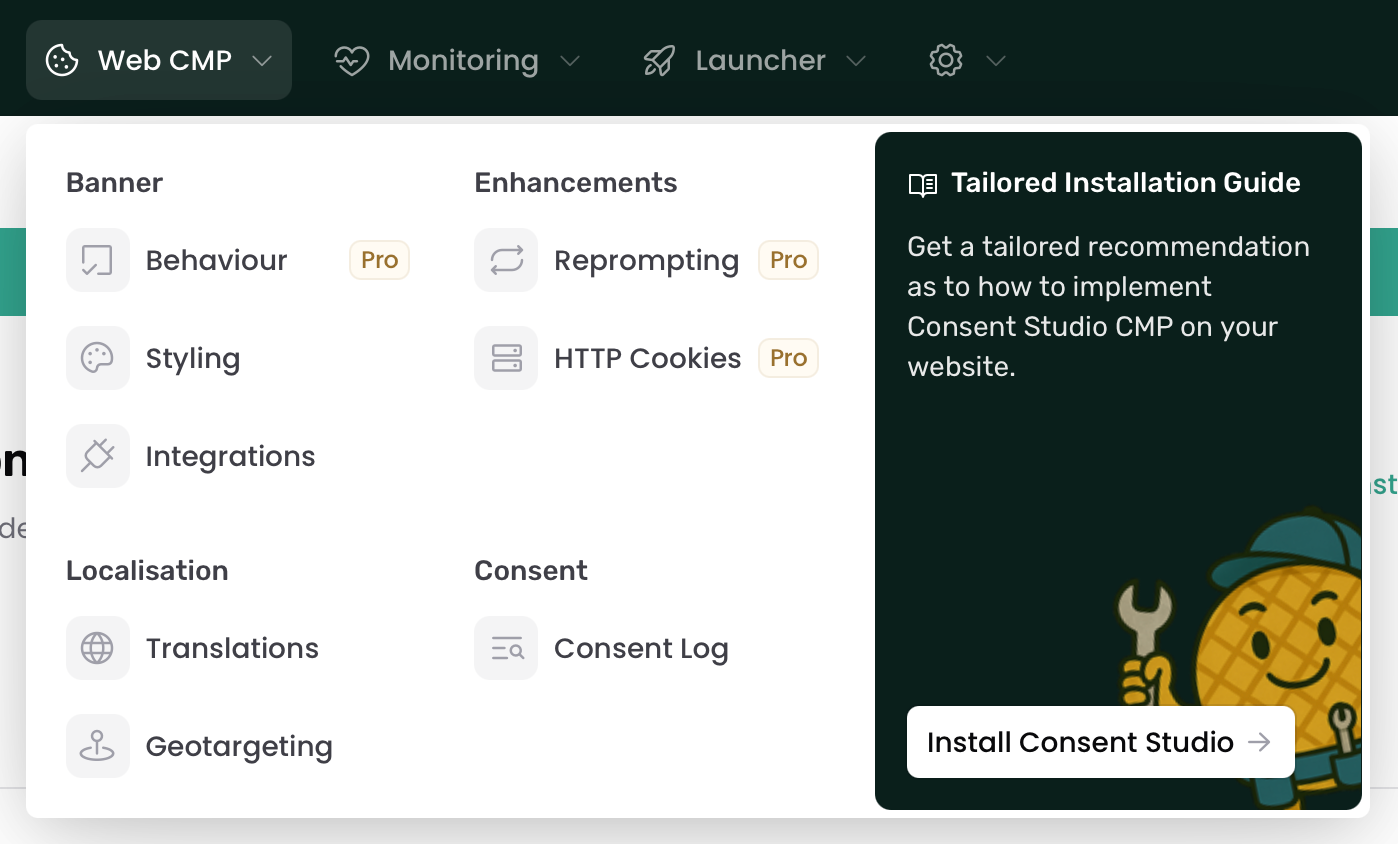Click the Pro badge next to Behaviour

(379, 260)
